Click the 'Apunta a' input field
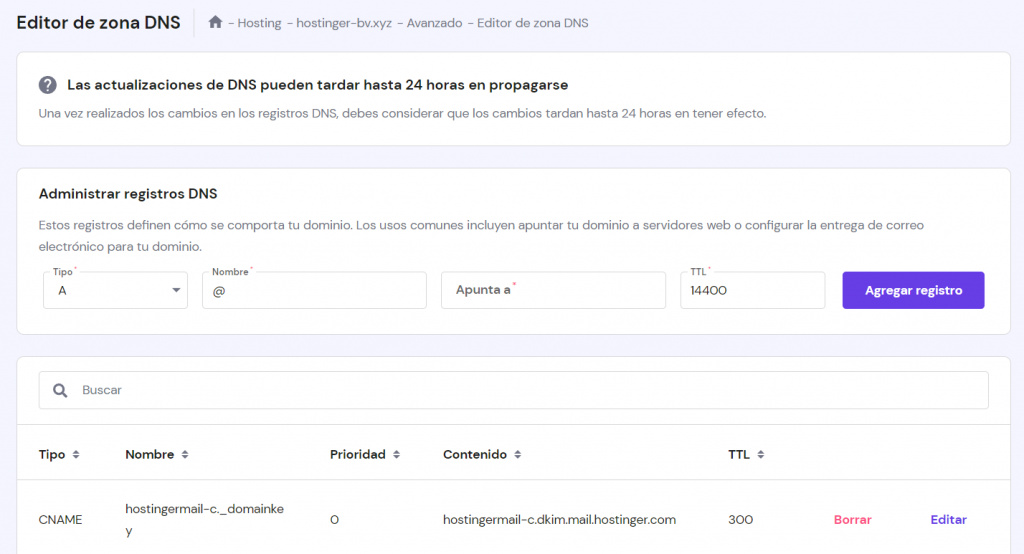This screenshot has width=1024, height=554. 553,290
